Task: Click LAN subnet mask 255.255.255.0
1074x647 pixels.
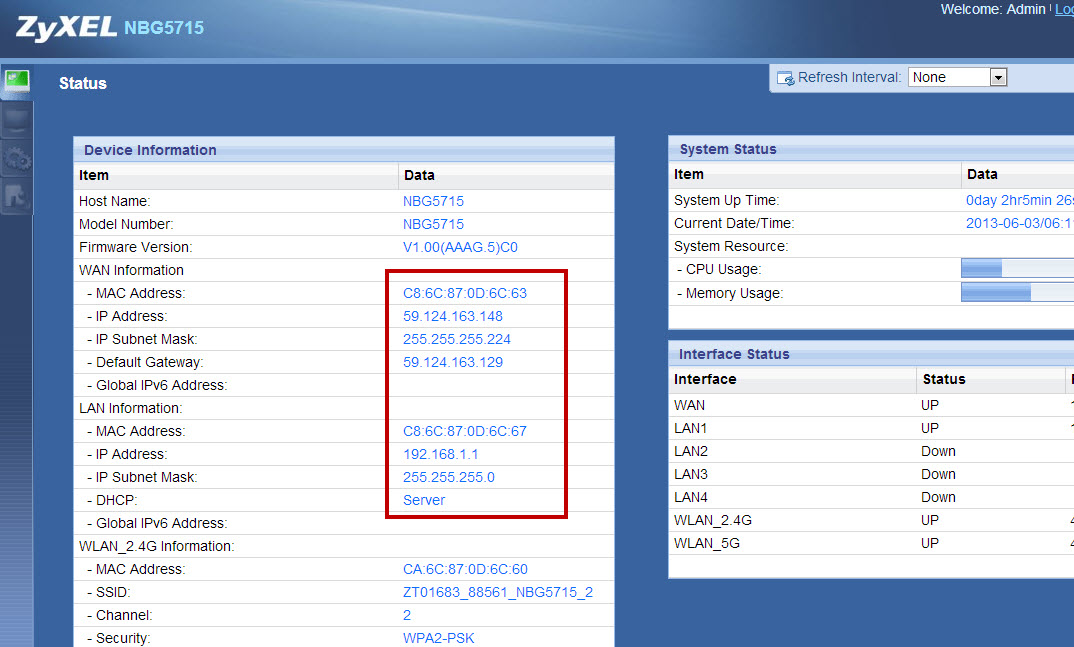Action: click(x=449, y=477)
